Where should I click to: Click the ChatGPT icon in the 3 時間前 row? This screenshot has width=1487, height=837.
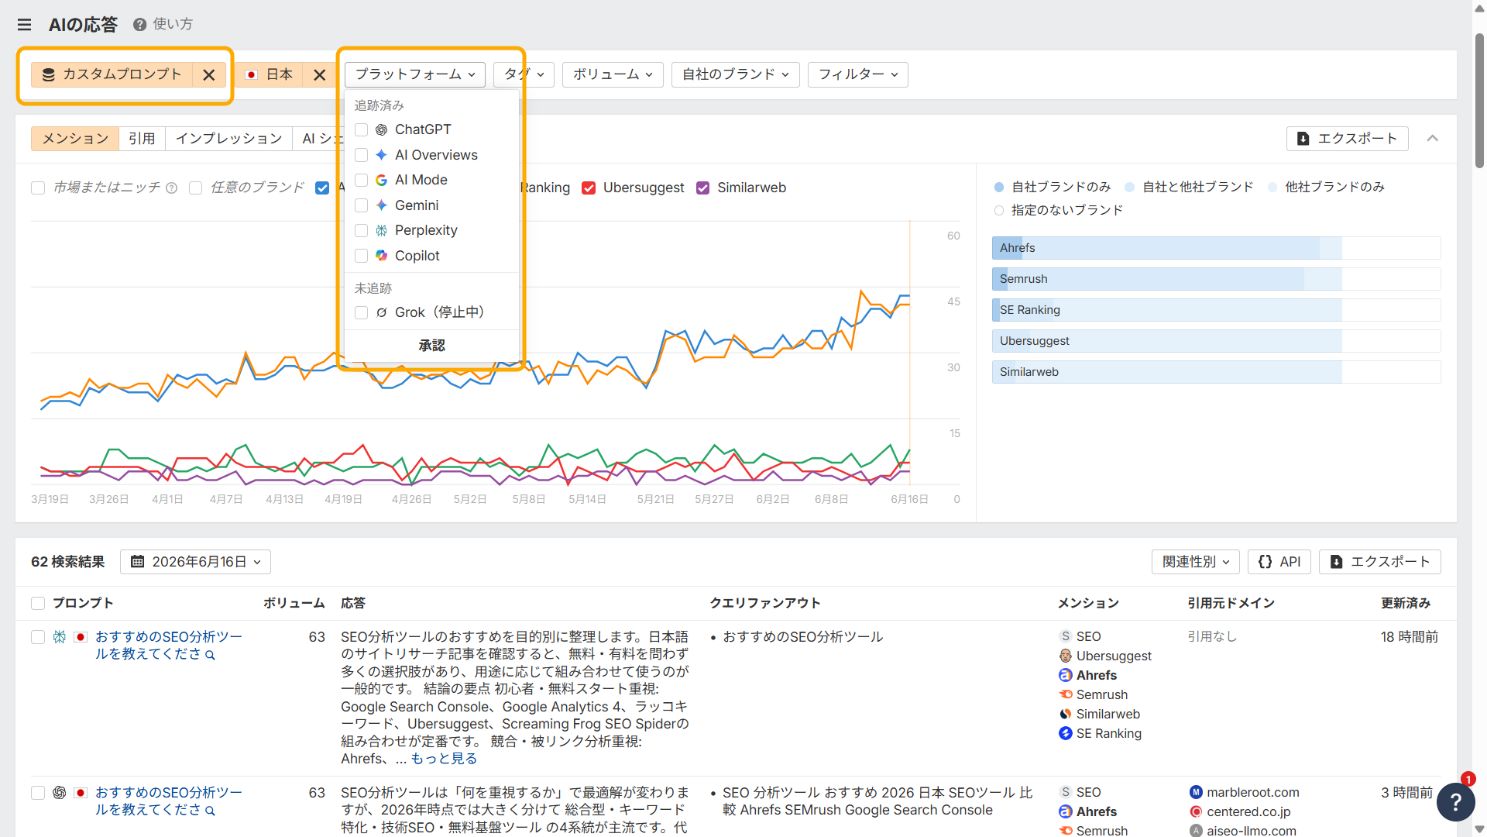tap(59, 792)
